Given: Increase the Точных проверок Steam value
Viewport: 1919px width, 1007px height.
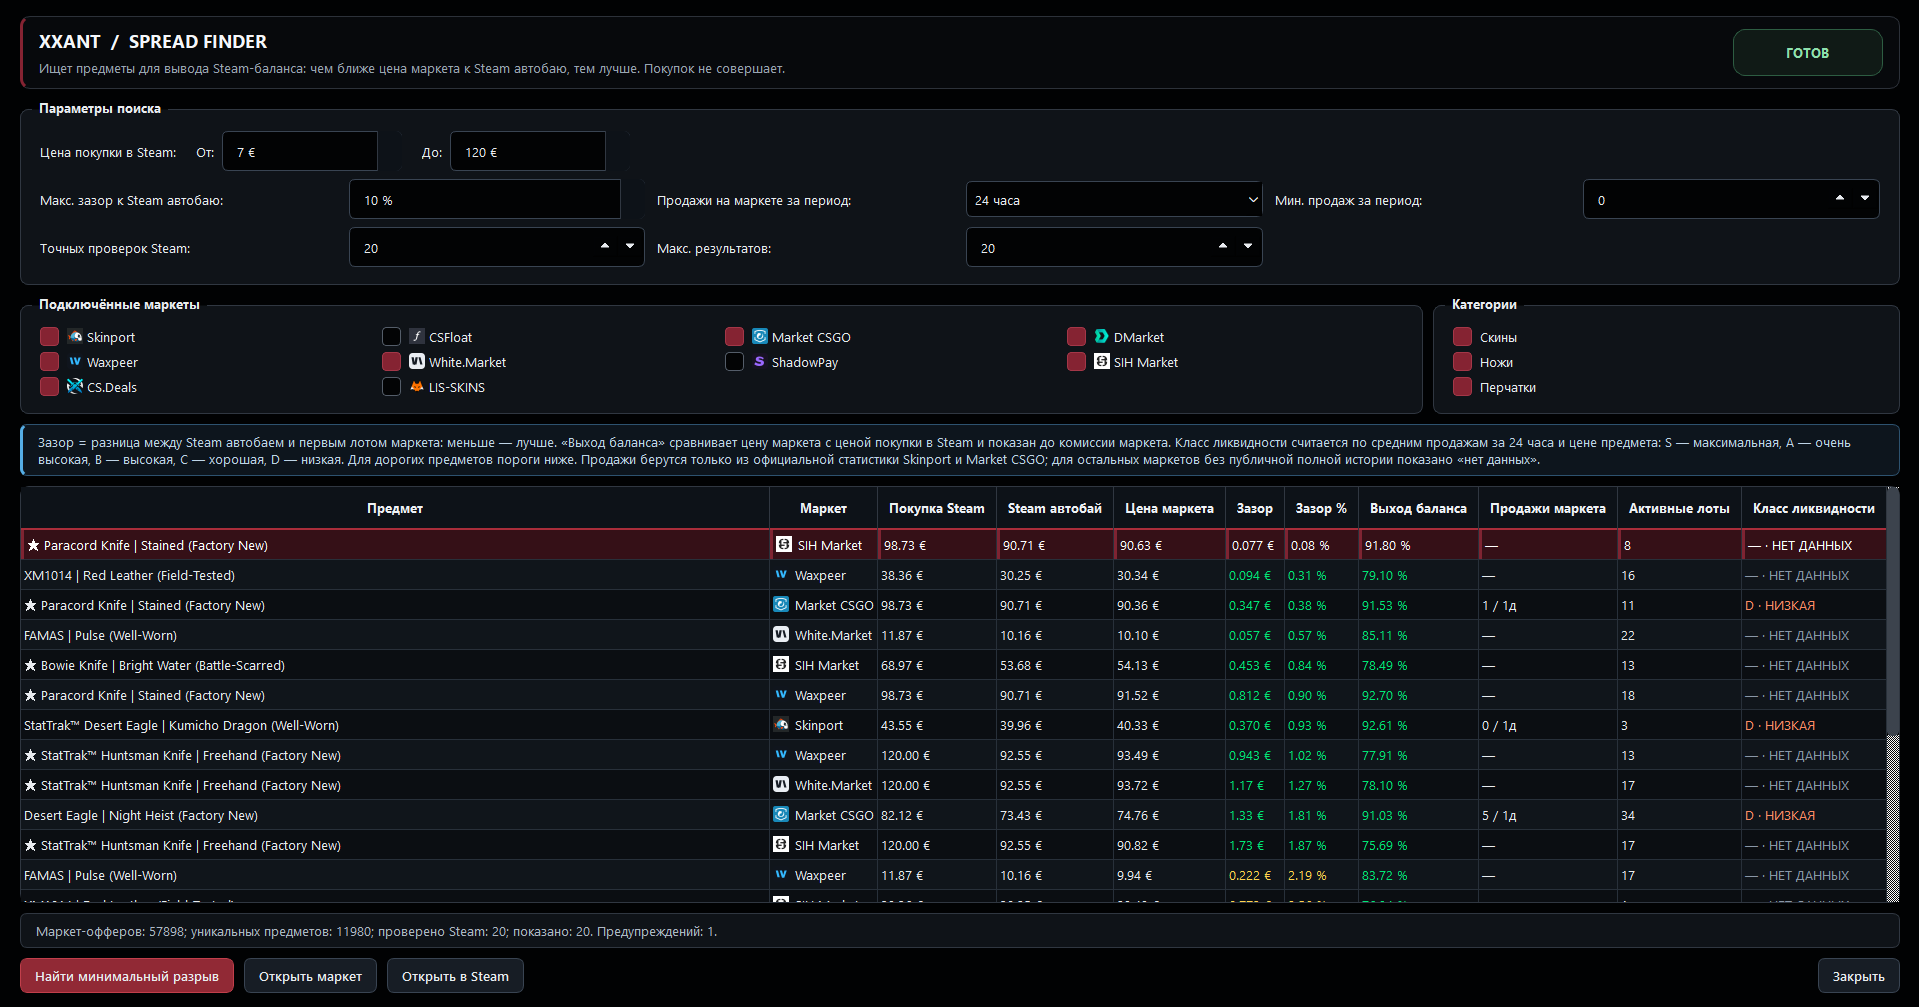Looking at the screenshot, I should pyautogui.click(x=605, y=246).
